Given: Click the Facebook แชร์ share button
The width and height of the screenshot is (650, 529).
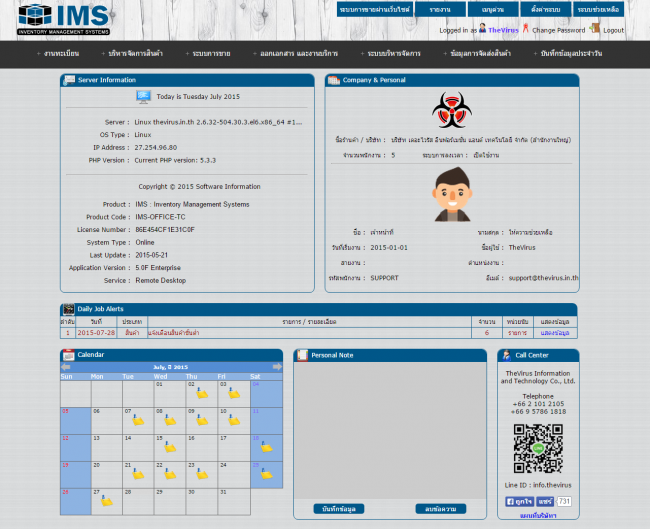Looking at the screenshot, I should click(545, 502).
